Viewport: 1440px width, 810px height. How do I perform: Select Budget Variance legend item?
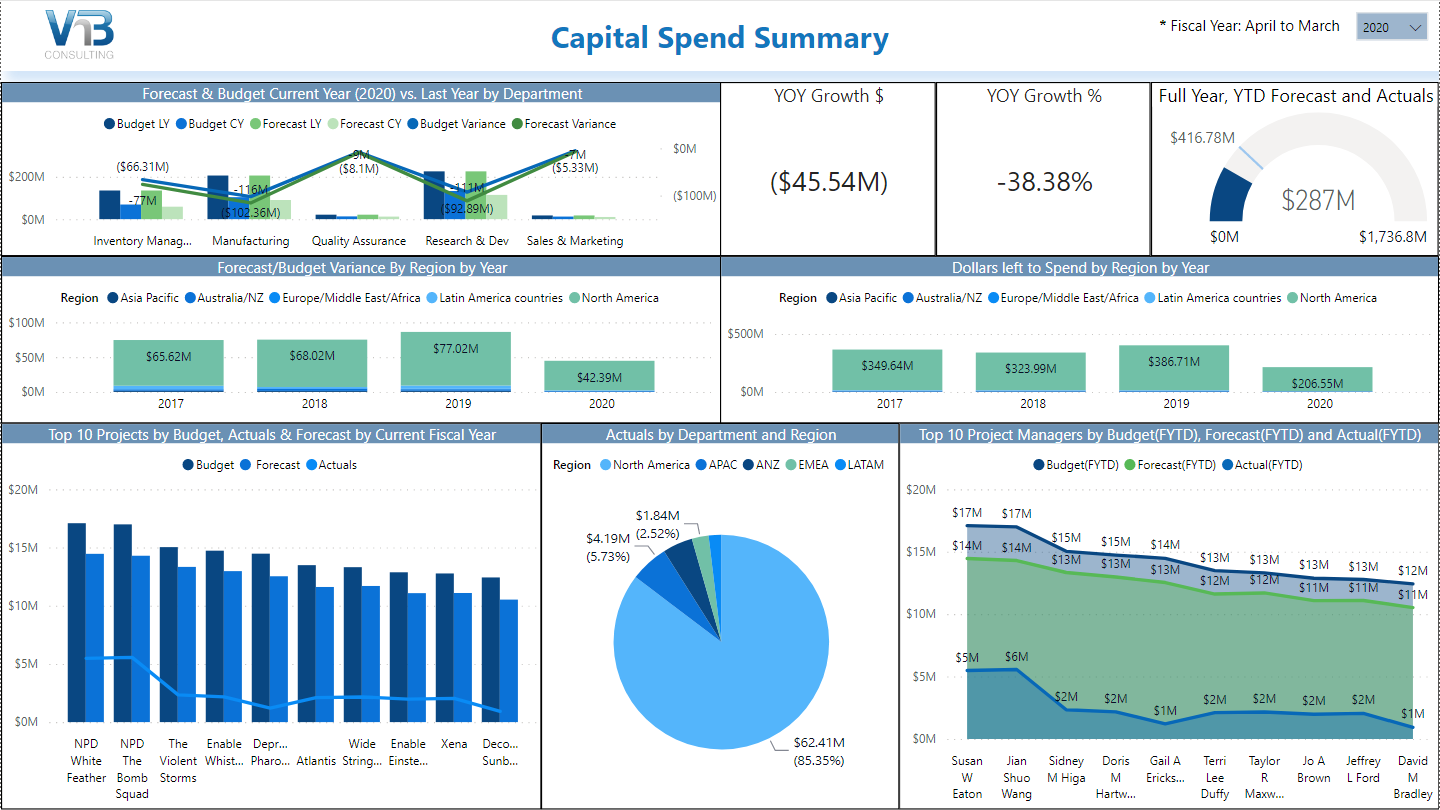456,124
